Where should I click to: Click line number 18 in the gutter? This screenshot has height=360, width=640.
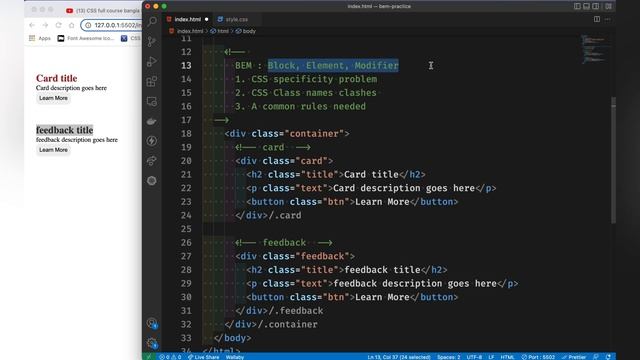[x=186, y=133]
